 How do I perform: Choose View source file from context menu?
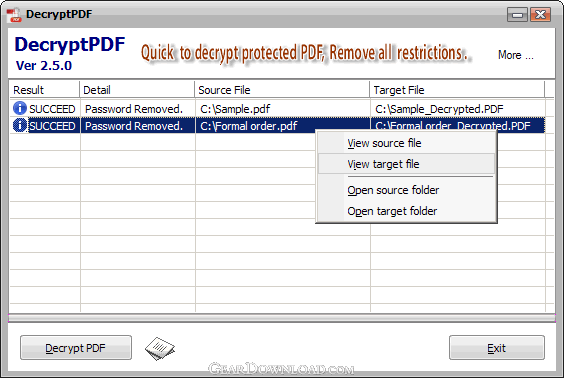(x=406, y=143)
